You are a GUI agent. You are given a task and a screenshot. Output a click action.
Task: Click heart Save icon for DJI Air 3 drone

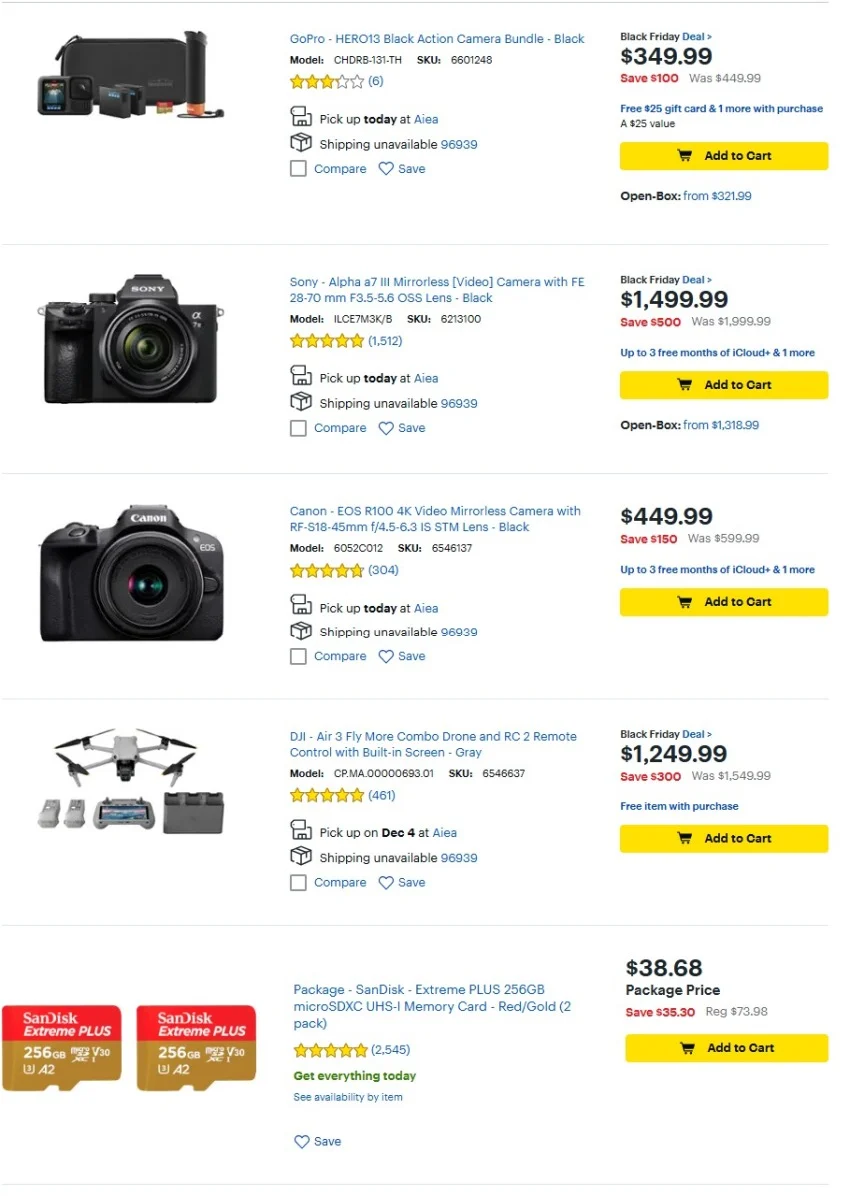[x=386, y=883]
